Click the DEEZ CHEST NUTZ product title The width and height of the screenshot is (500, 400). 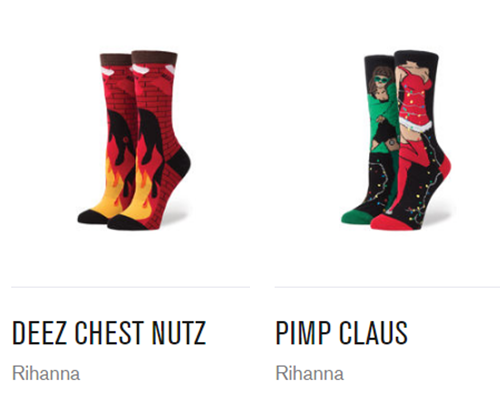[109, 332]
